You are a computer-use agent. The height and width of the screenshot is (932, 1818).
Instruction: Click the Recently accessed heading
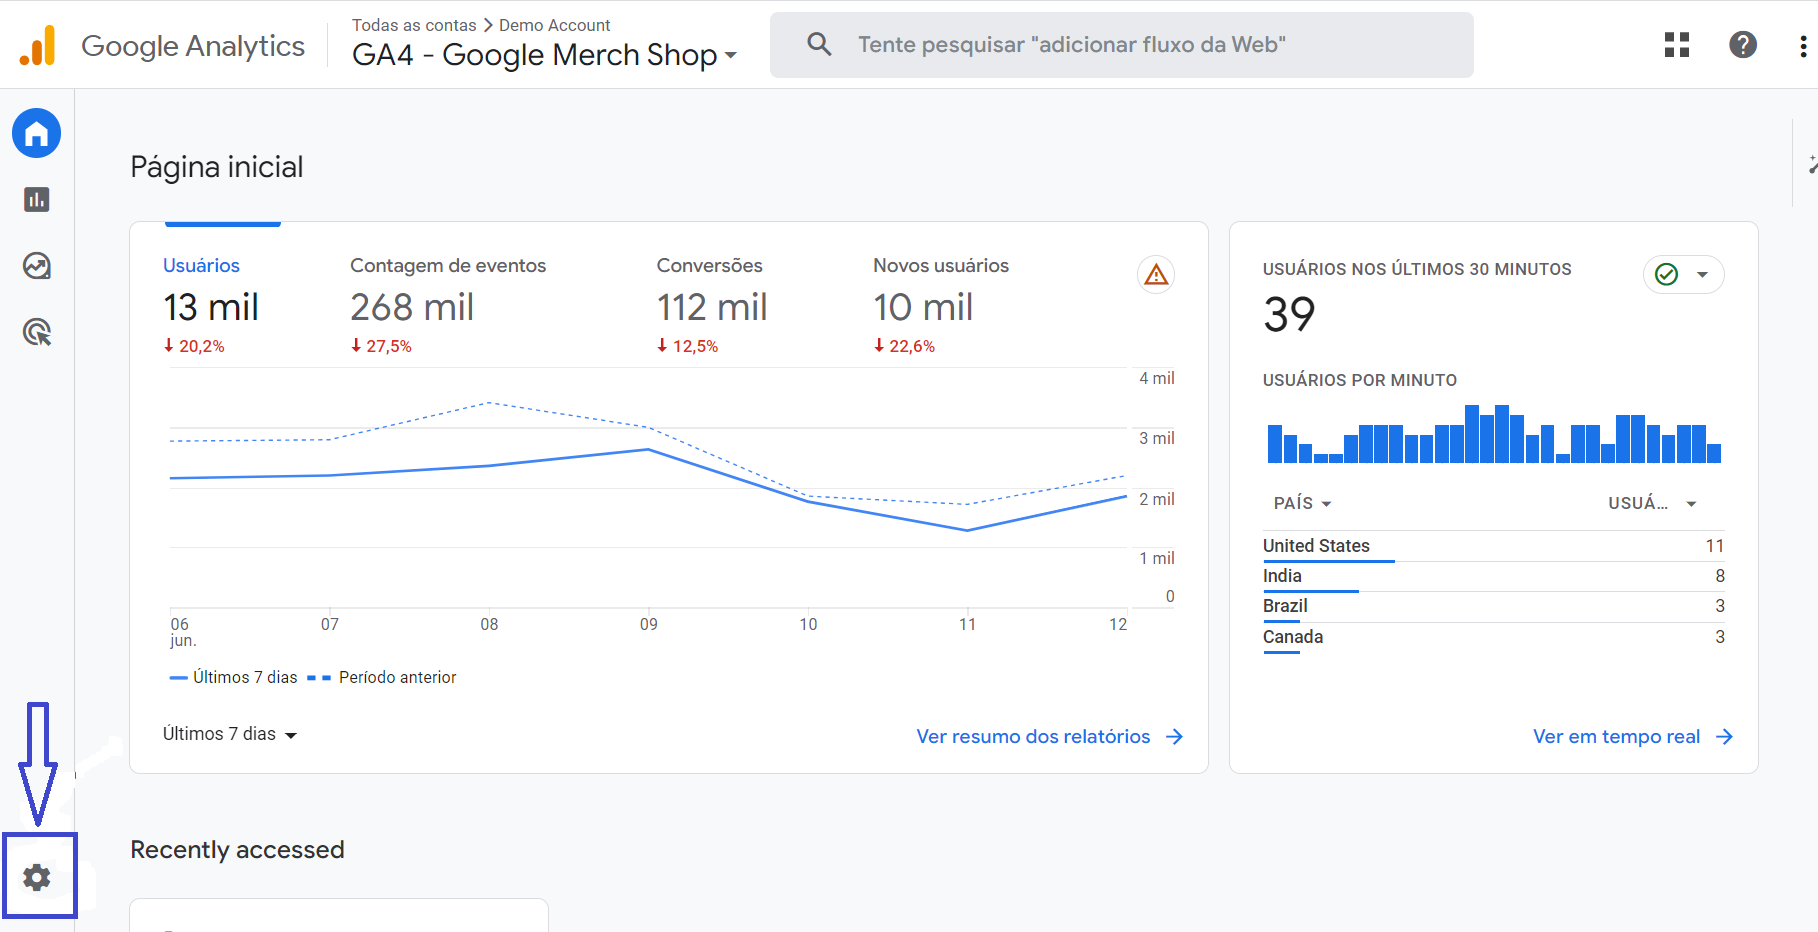237,850
